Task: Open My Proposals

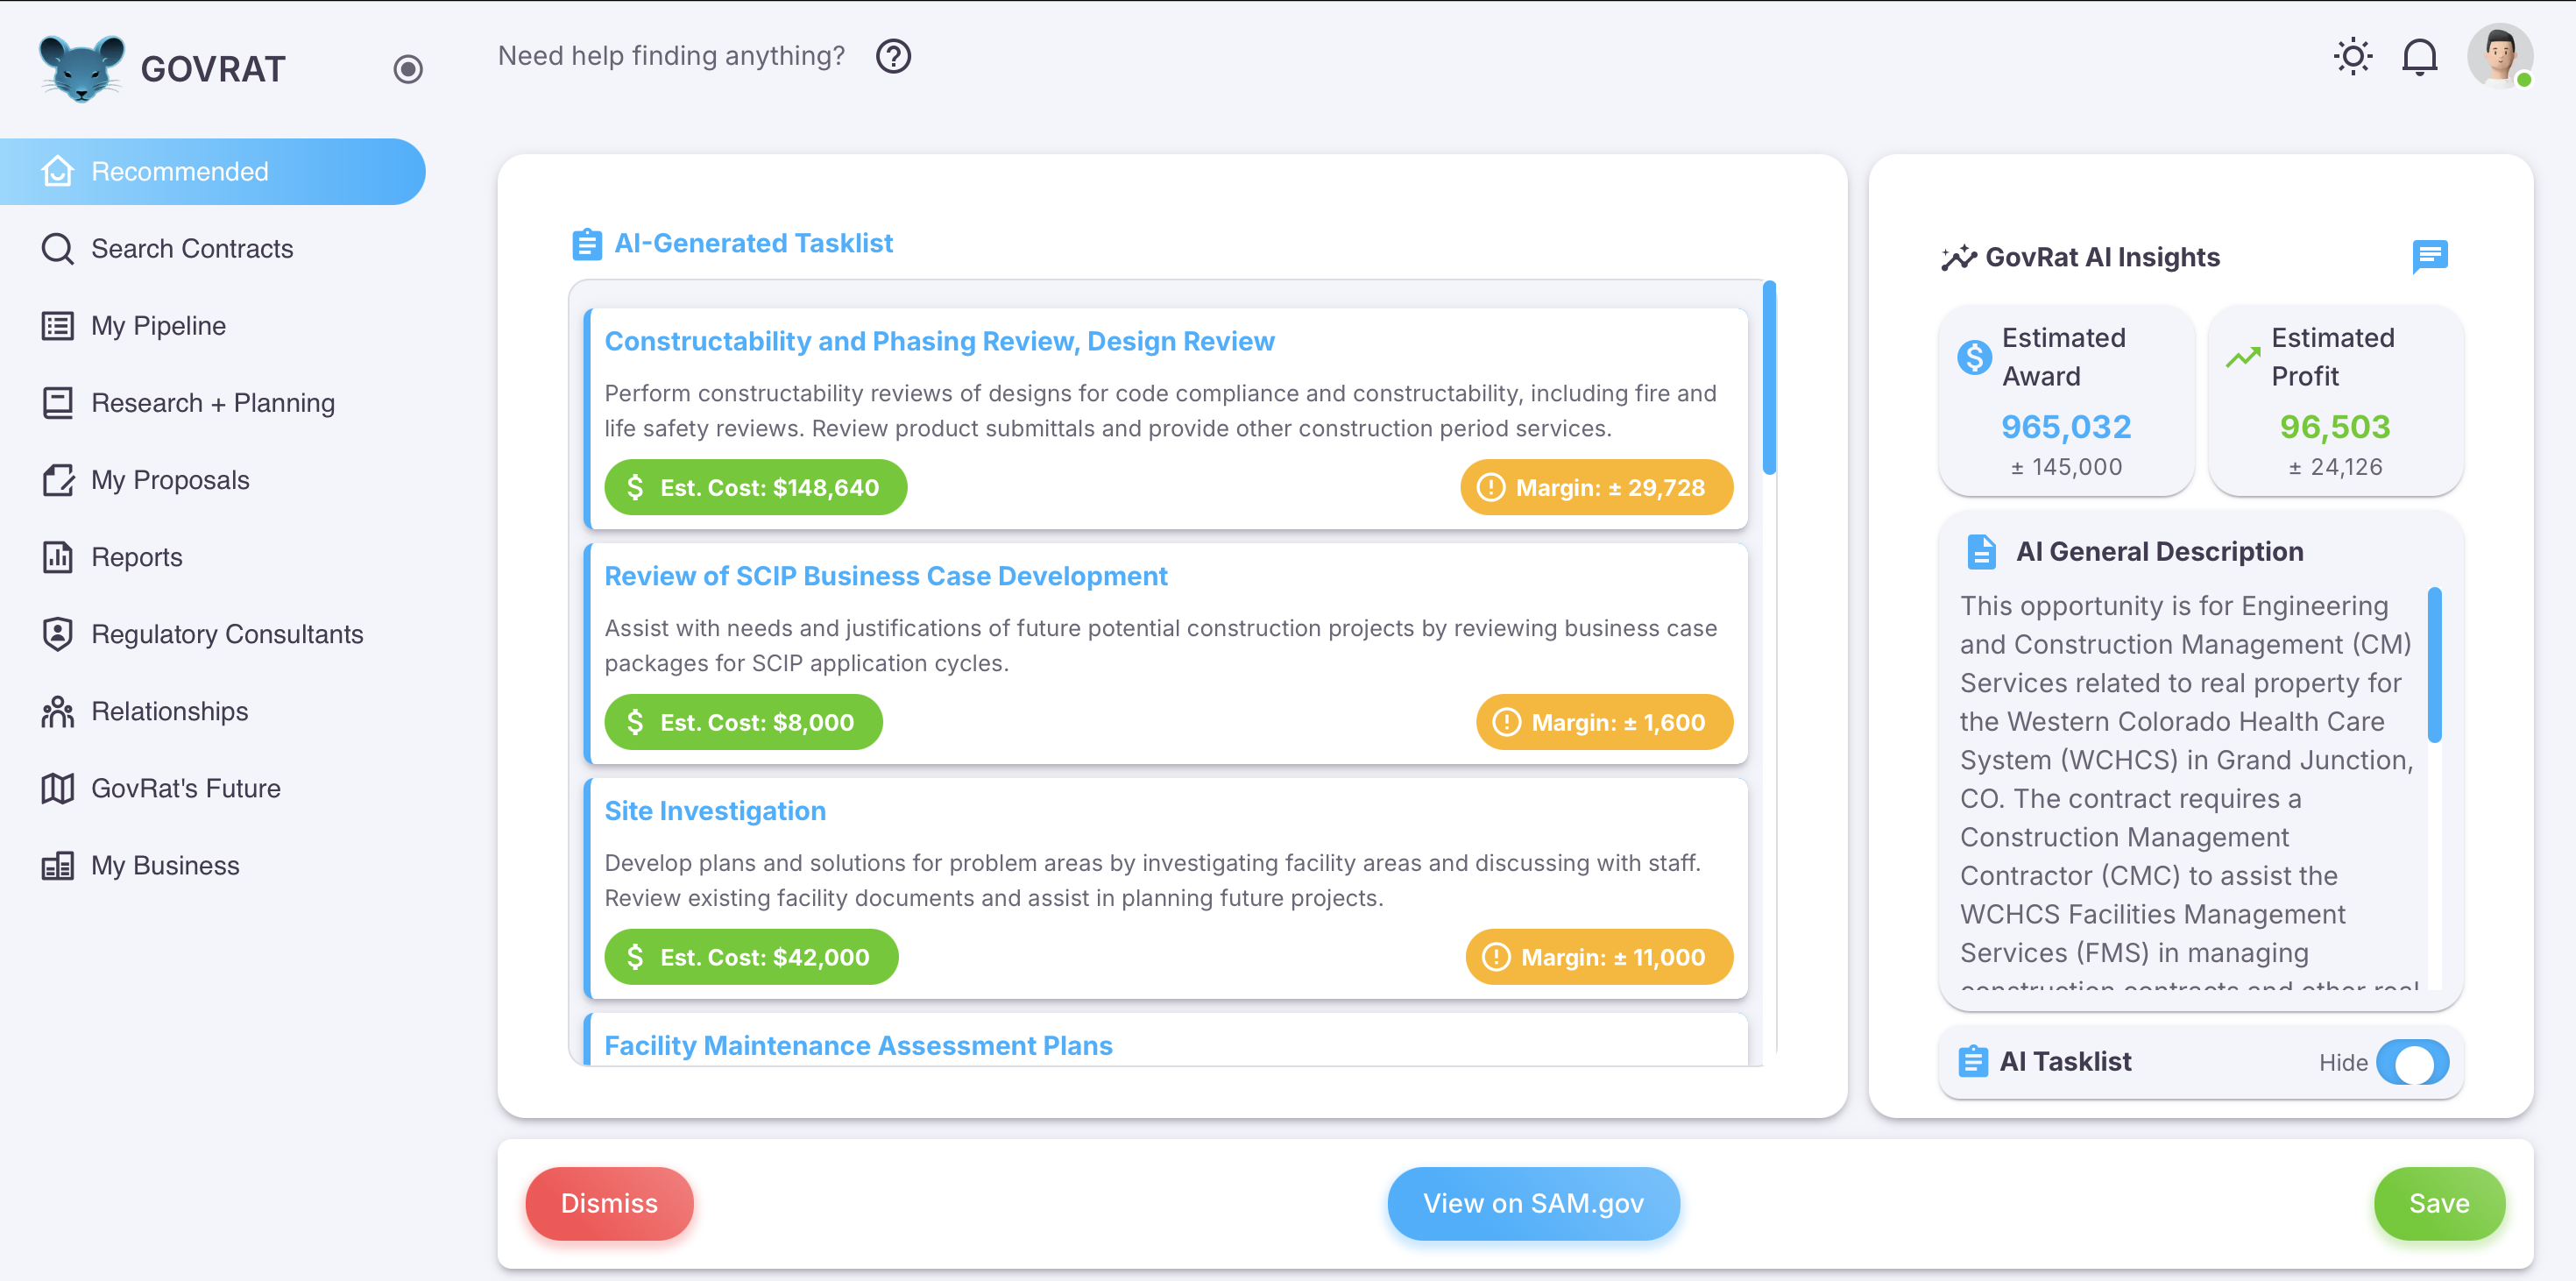Action: (212, 479)
